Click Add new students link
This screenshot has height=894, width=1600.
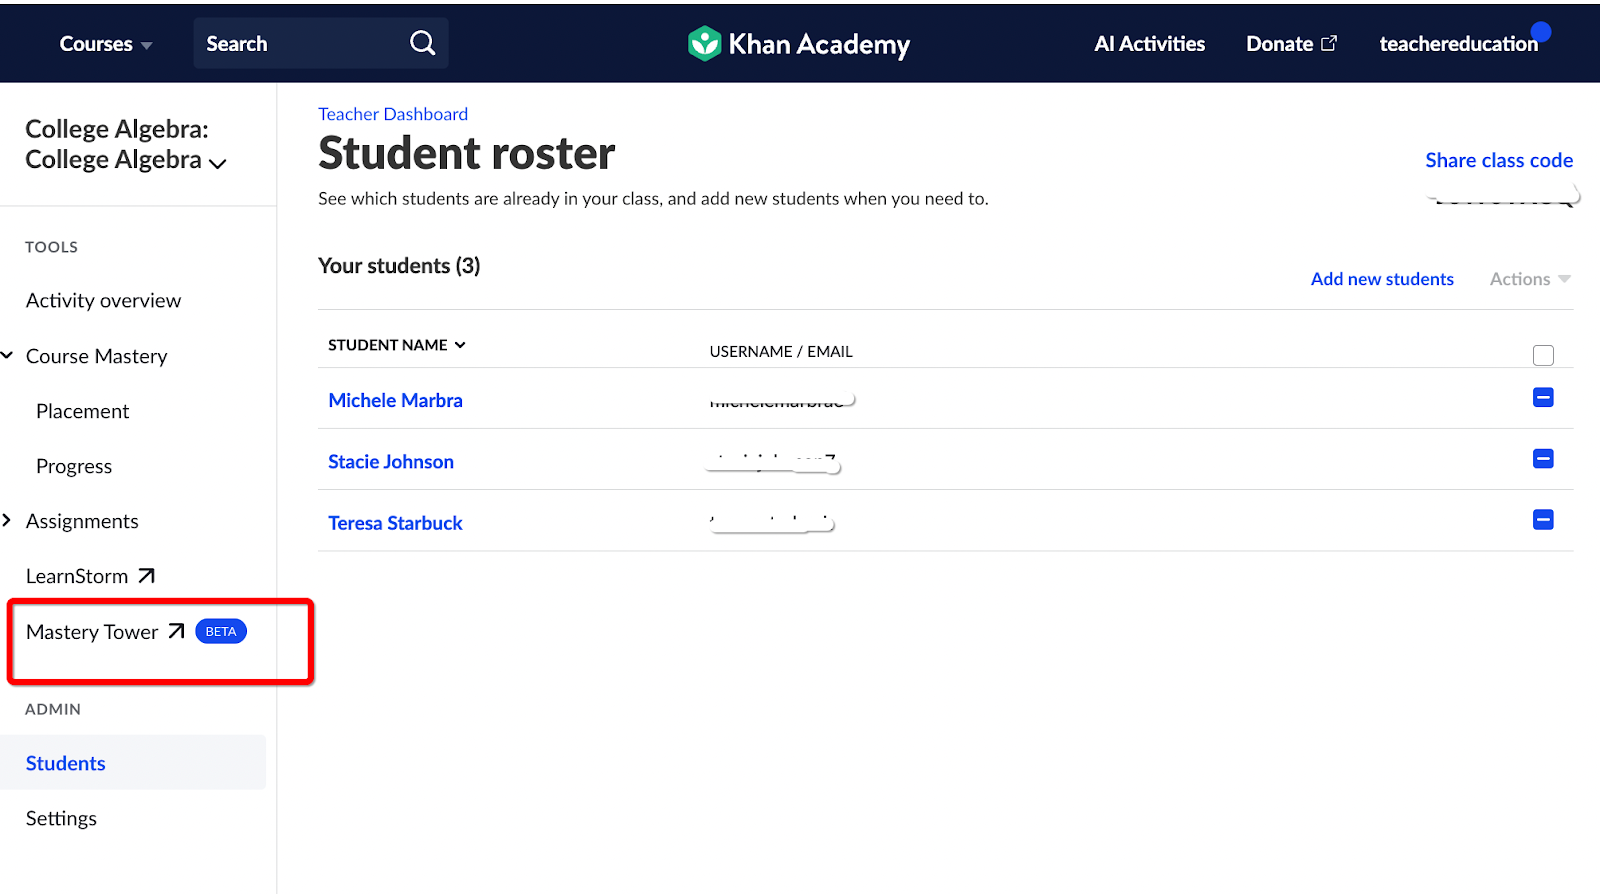point(1382,279)
